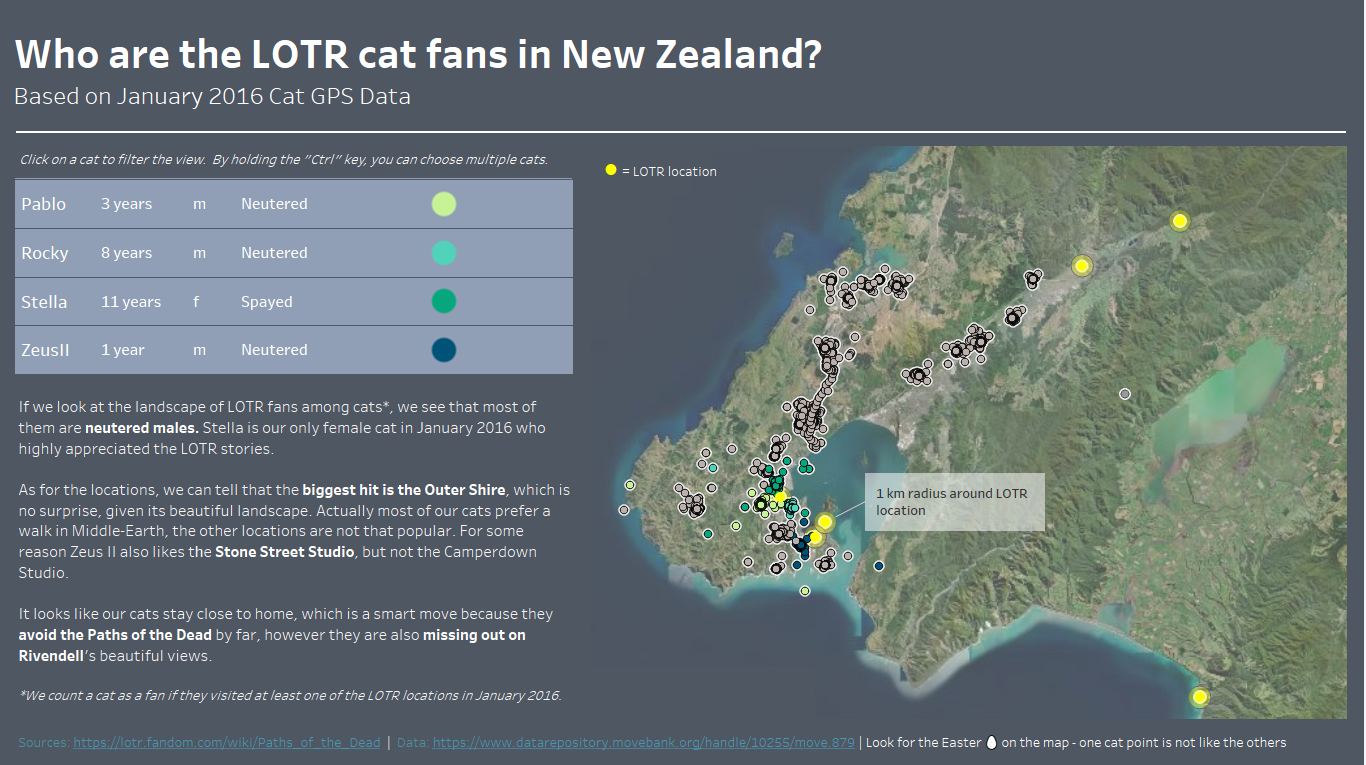Click the 'Click on a cat to filter' instruction text

tap(284, 160)
